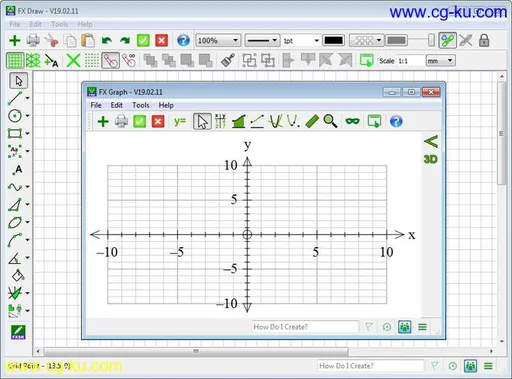Image resolution: width=512 pixels, height=379 pixels.
Task: Expand the circle tool options arrow
Action: (27, 116)
